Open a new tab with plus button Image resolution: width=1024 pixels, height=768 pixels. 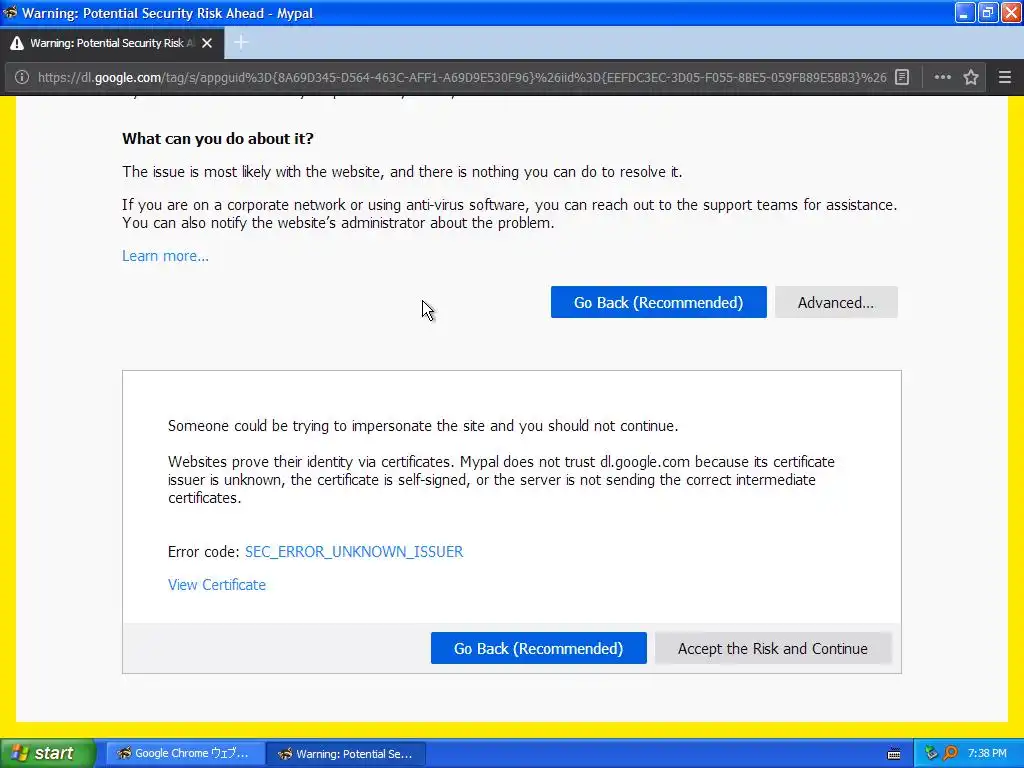pyautogui.click(x=241, y=42)
